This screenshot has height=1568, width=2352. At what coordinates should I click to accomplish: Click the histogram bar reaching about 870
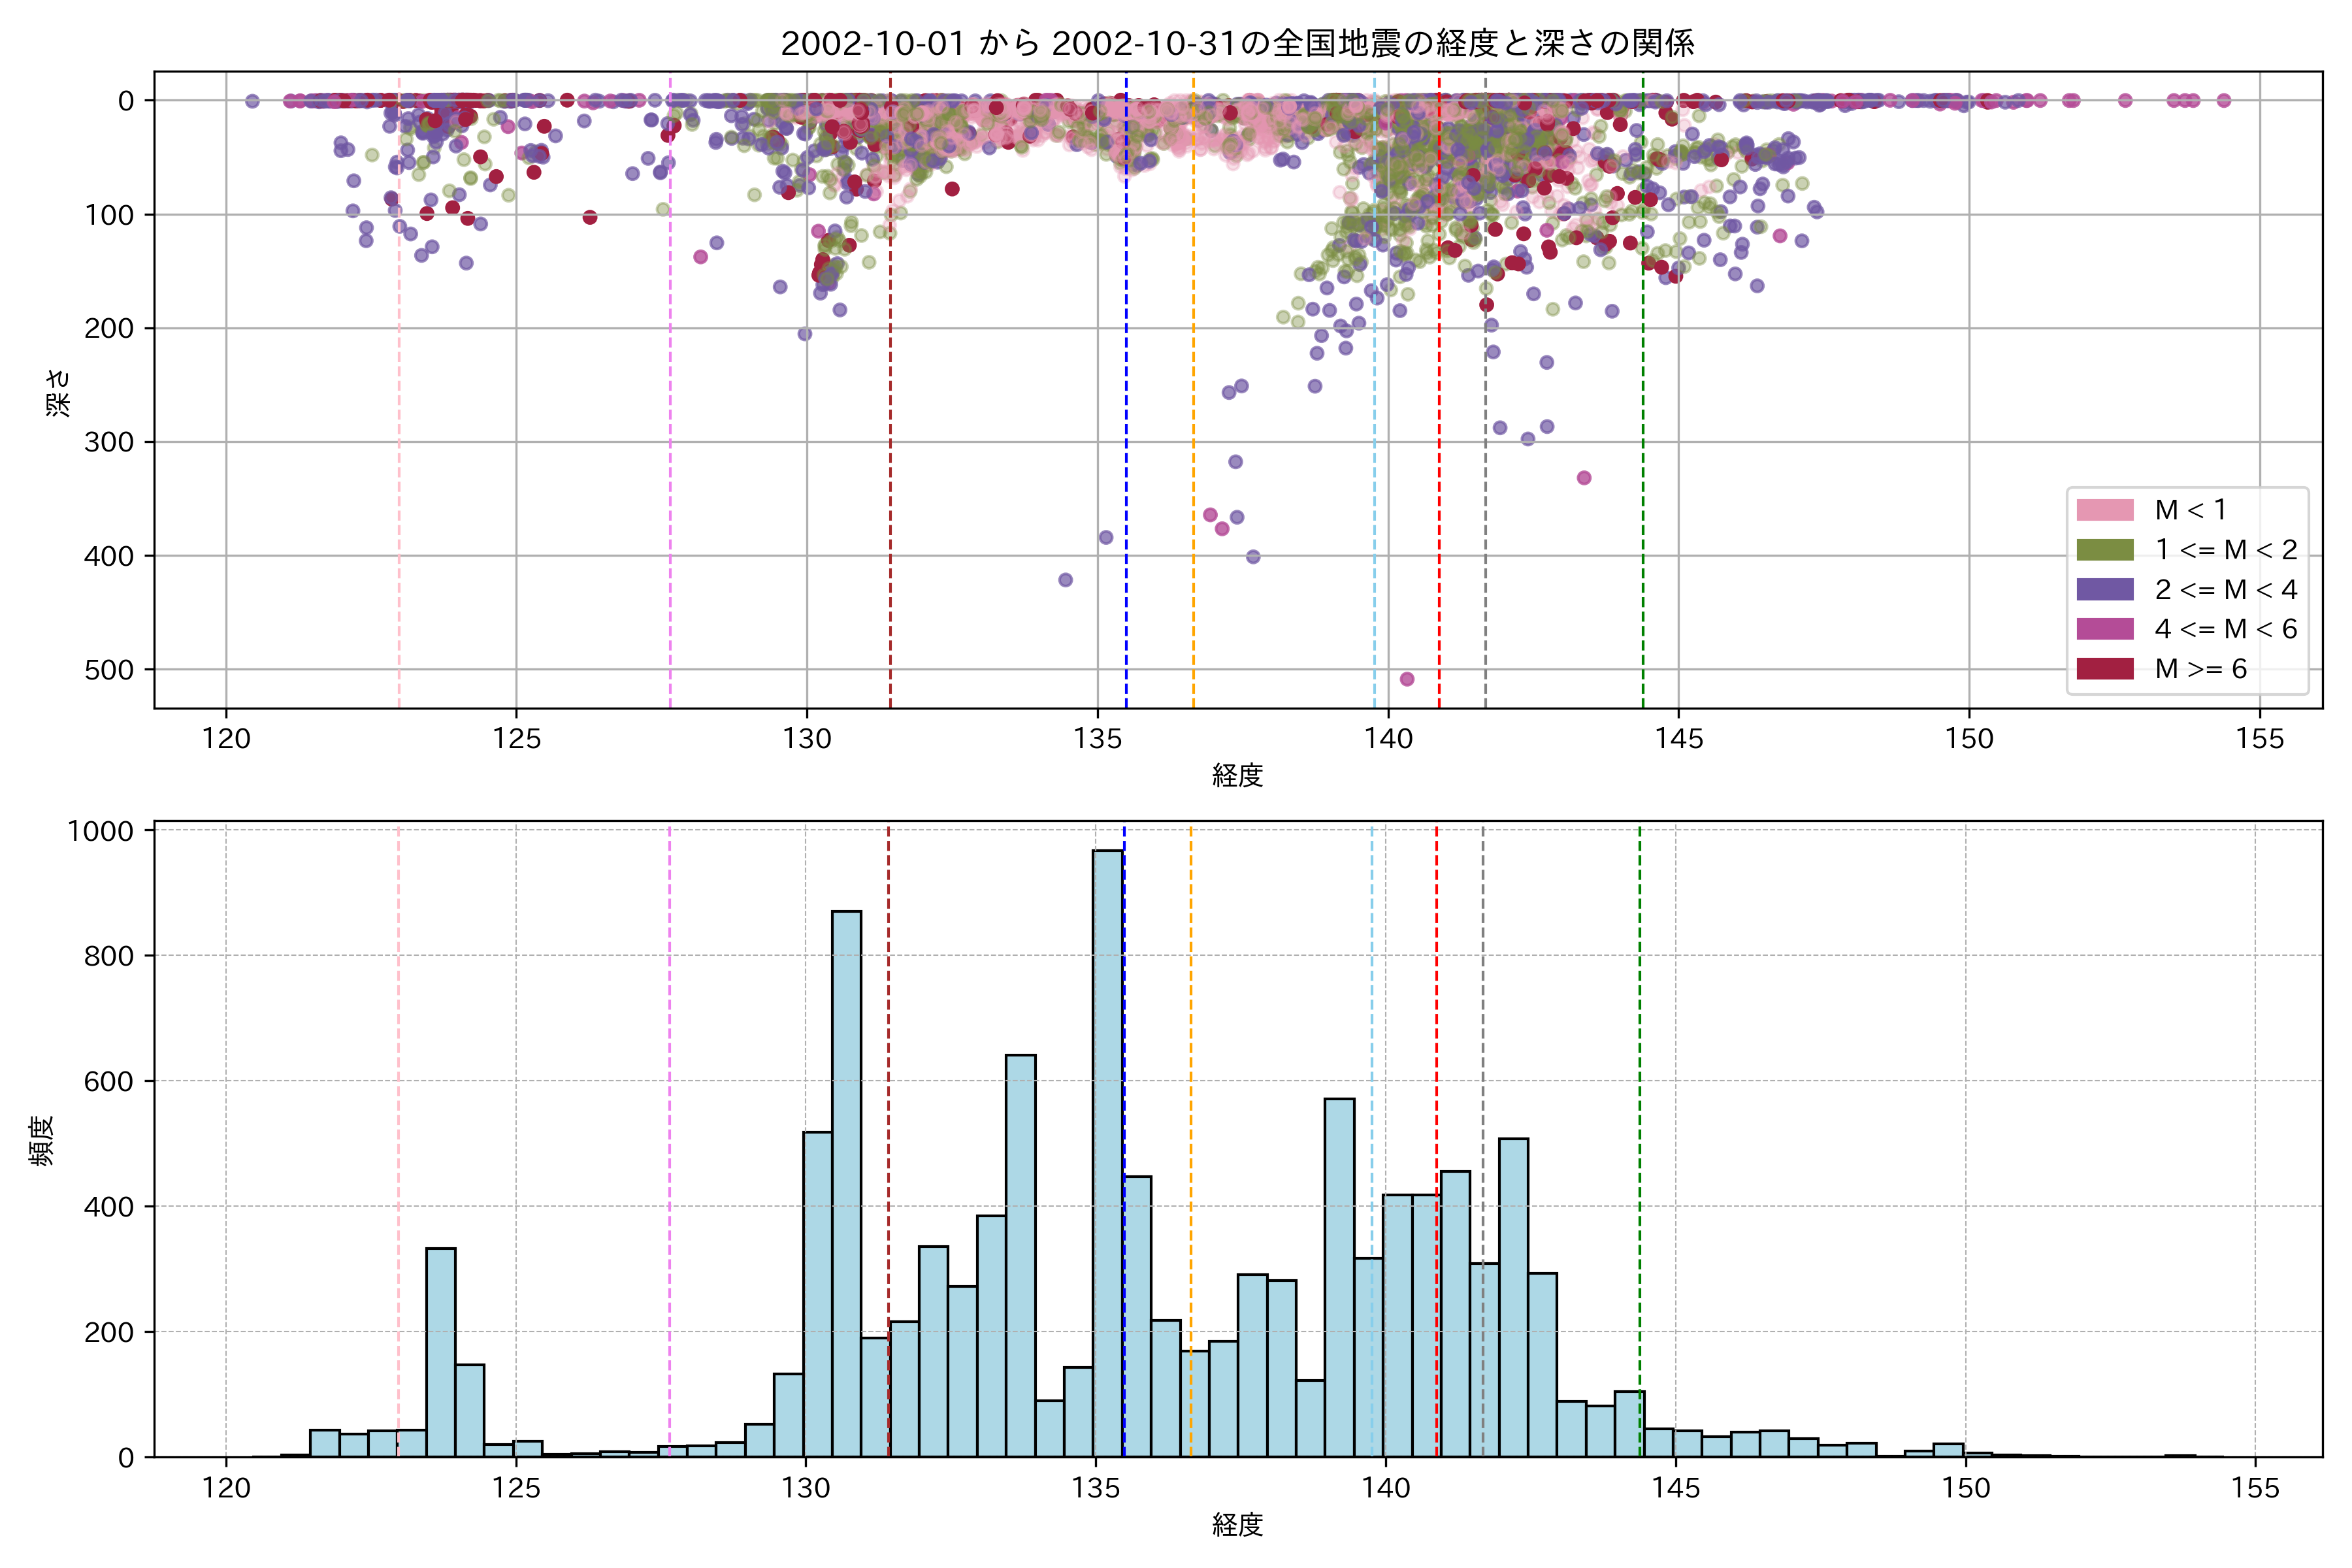[x=846, y=1180]
